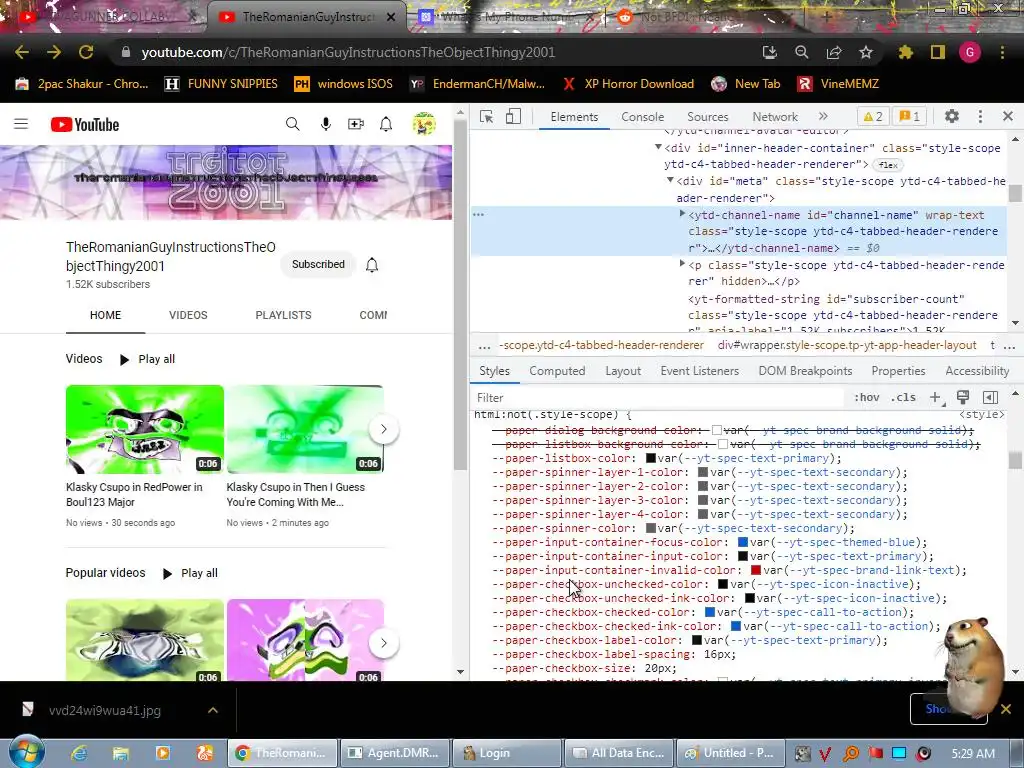Screen dimensions: 1024x768
Task: Click the --paper-input-container-invalid-color red swatch
Action: point(756,570)
